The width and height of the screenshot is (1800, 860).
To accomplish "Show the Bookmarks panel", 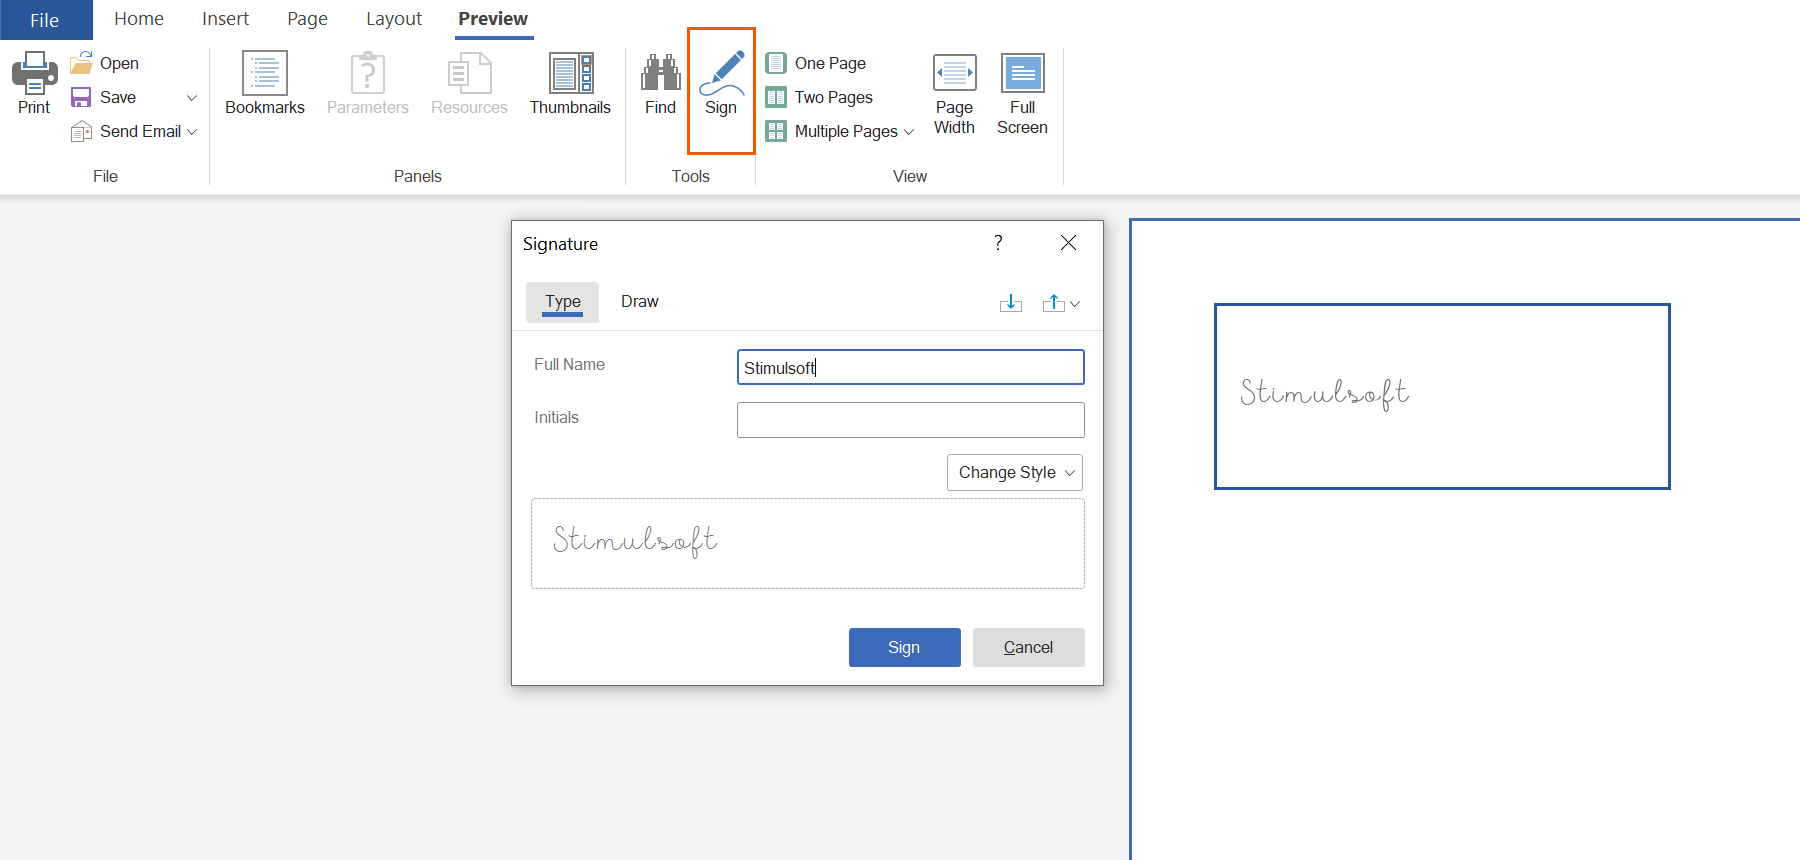I will [x=265, y=84].
